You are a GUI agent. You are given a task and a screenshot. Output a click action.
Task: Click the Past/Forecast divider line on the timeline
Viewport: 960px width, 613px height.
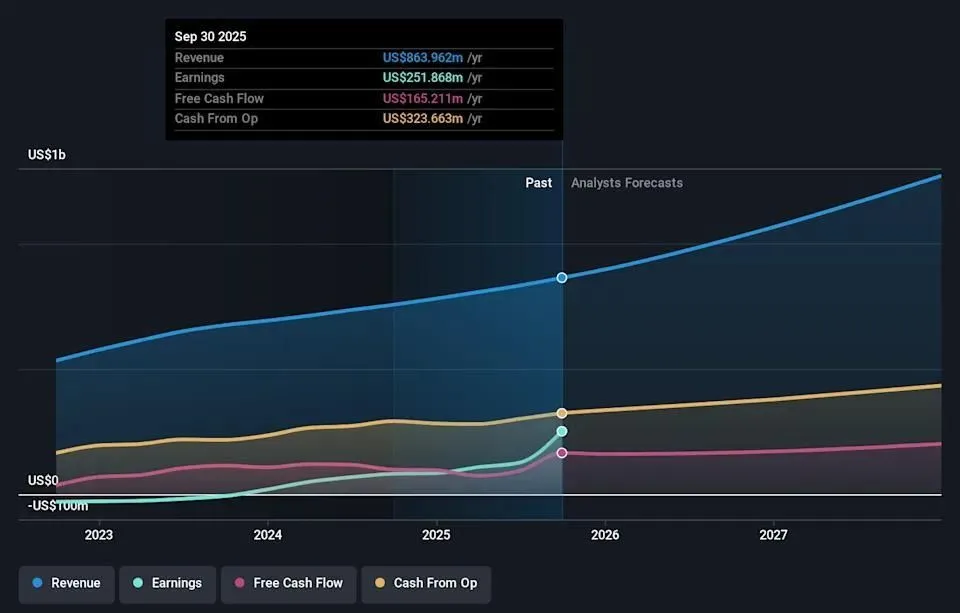[562, 330]
